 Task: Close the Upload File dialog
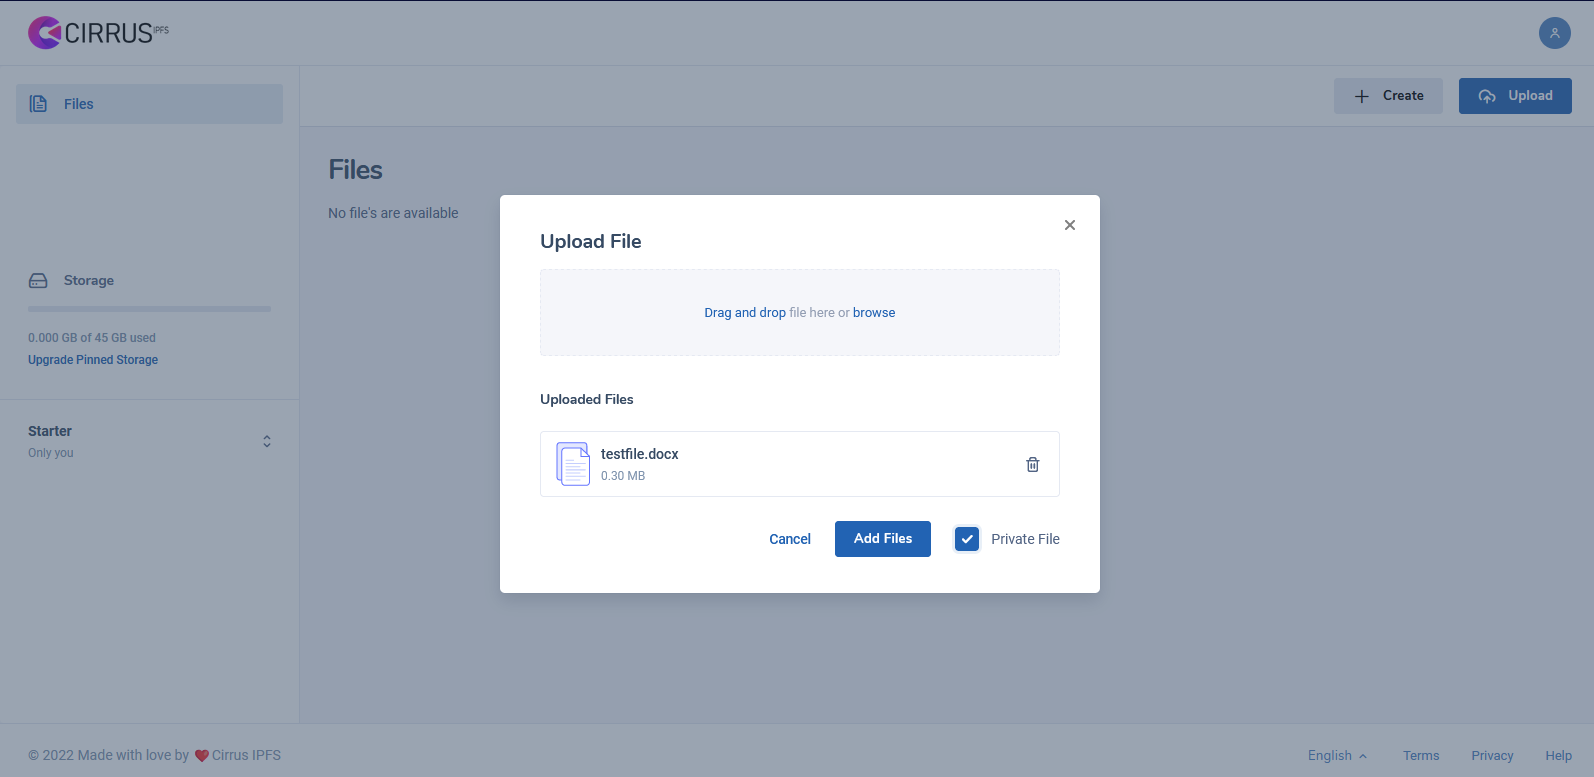1070,225
